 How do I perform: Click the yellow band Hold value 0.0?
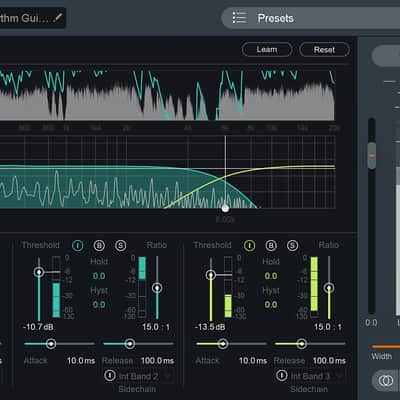(x=271, y=276)
